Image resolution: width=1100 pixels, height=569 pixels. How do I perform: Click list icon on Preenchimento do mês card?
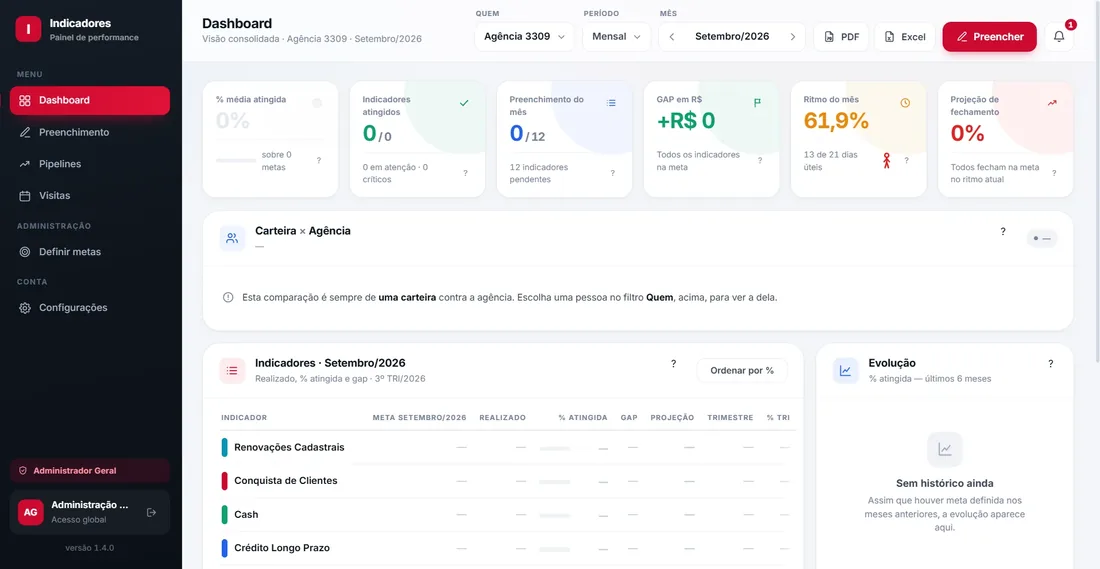(x=611, y=103)
